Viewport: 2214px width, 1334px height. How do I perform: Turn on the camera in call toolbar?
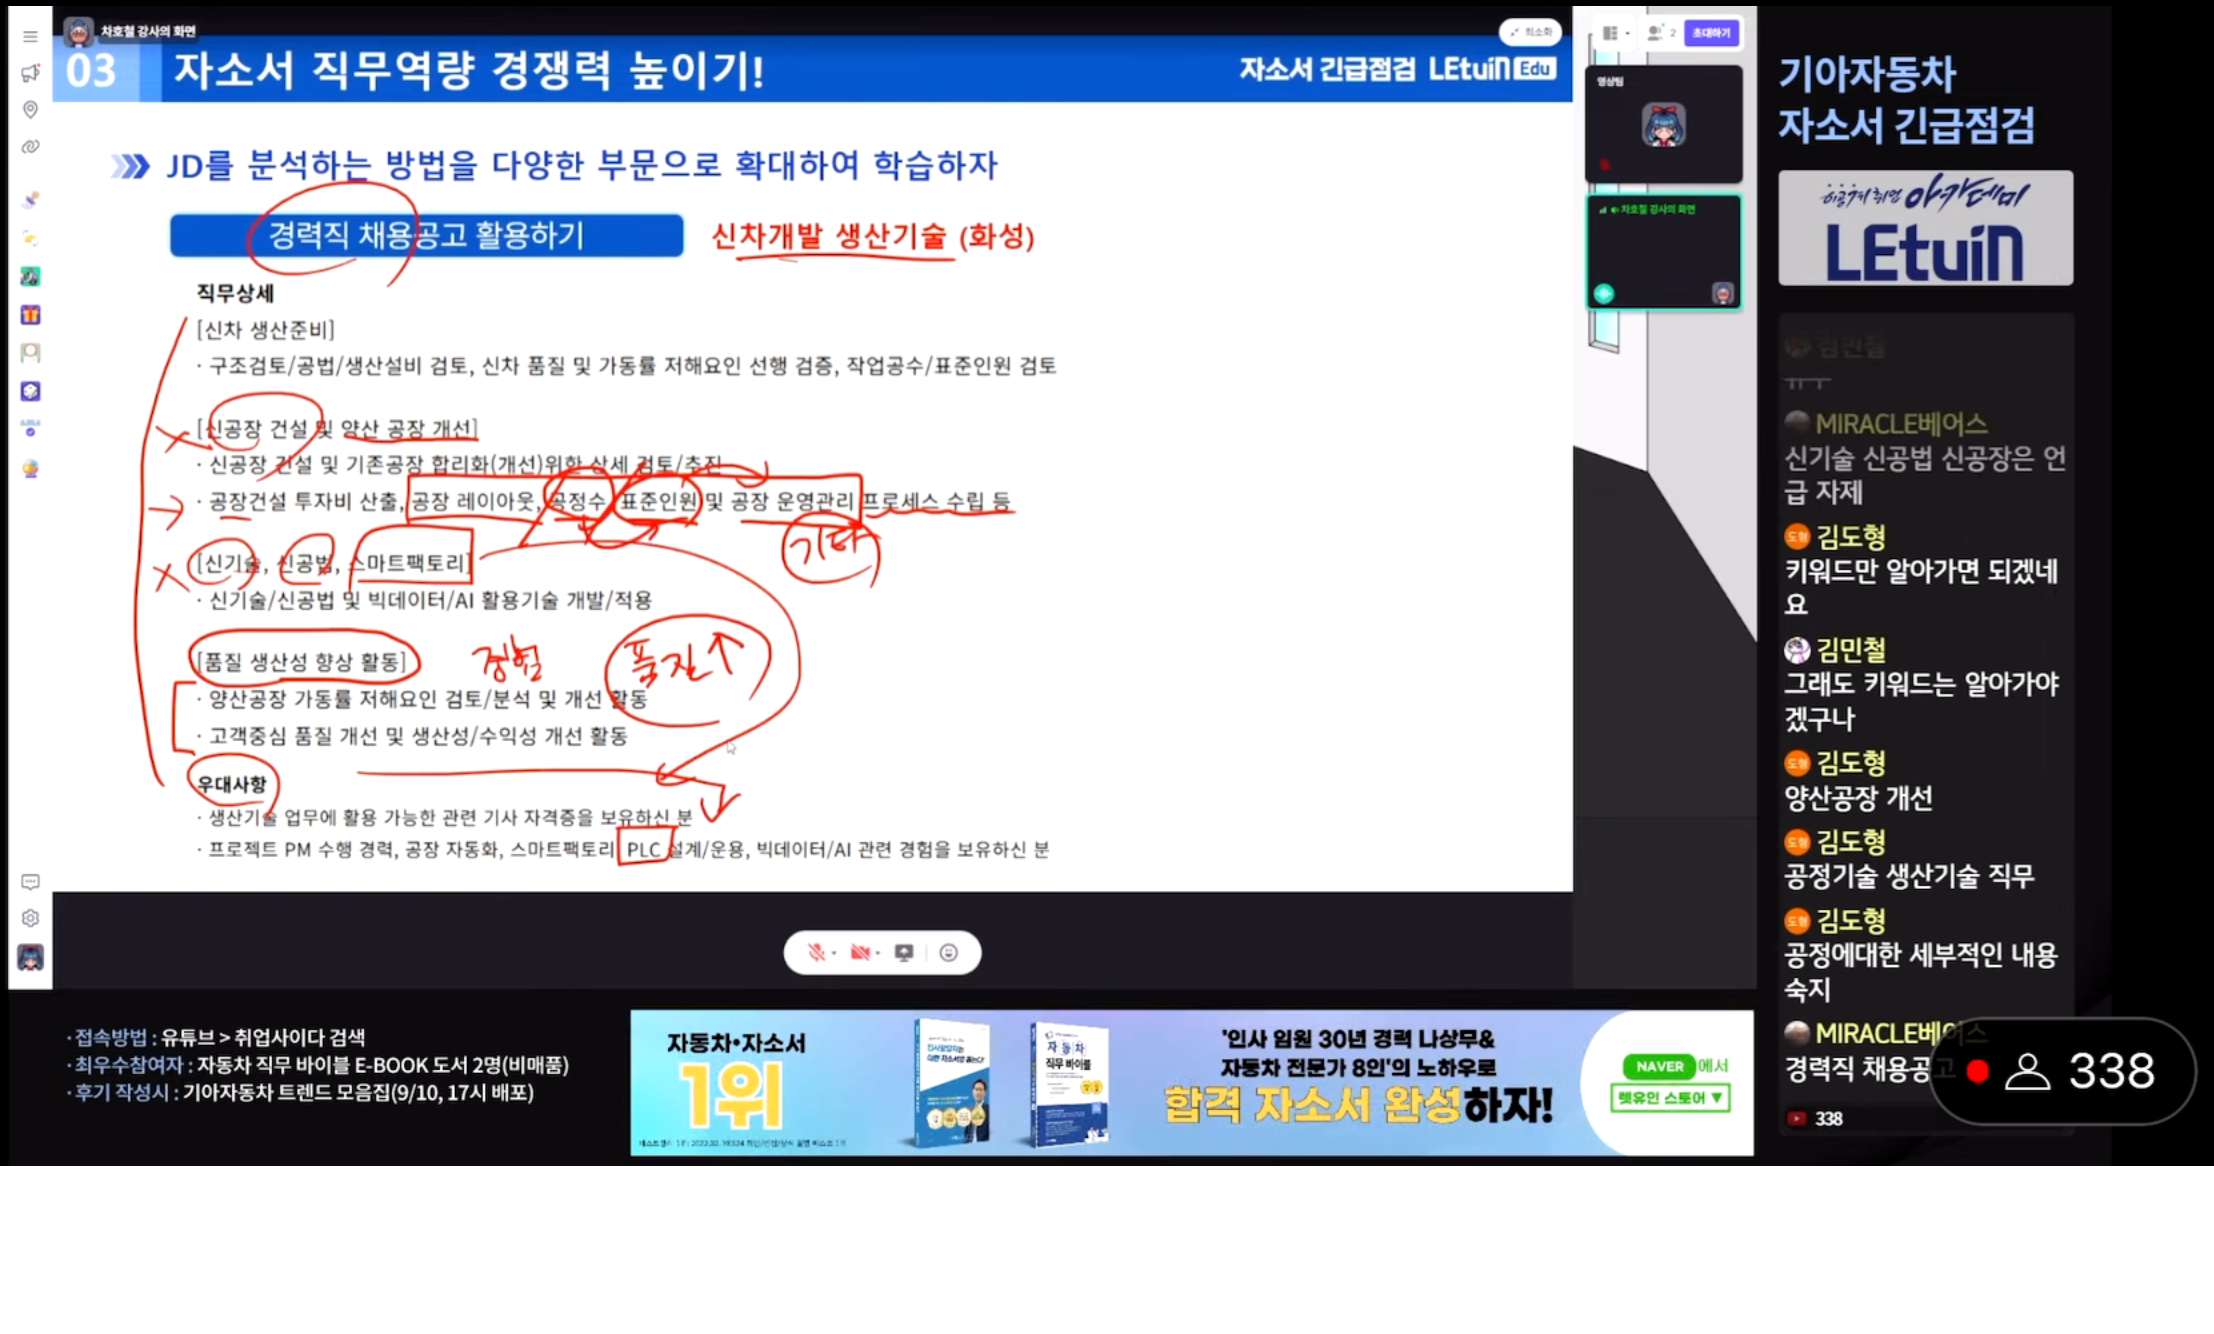(x=859, y=953)
